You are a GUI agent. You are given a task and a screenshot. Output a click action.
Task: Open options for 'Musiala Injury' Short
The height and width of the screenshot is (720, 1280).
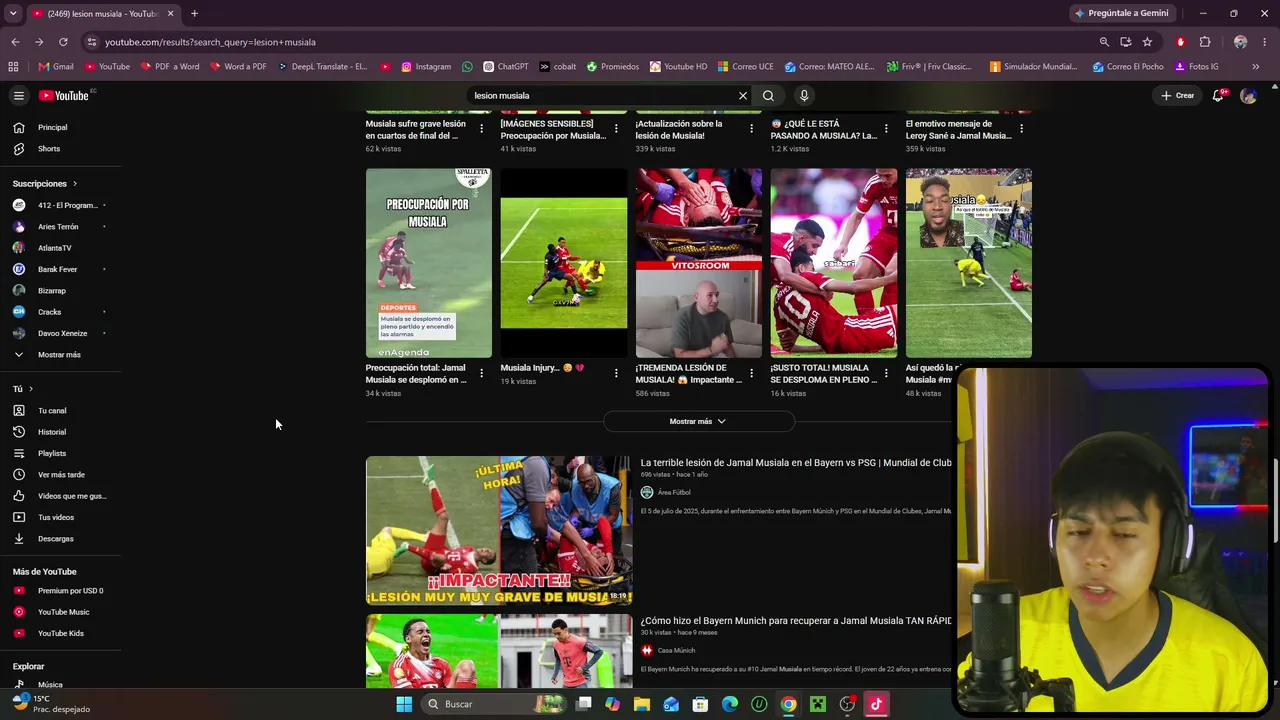coord(616,373)
